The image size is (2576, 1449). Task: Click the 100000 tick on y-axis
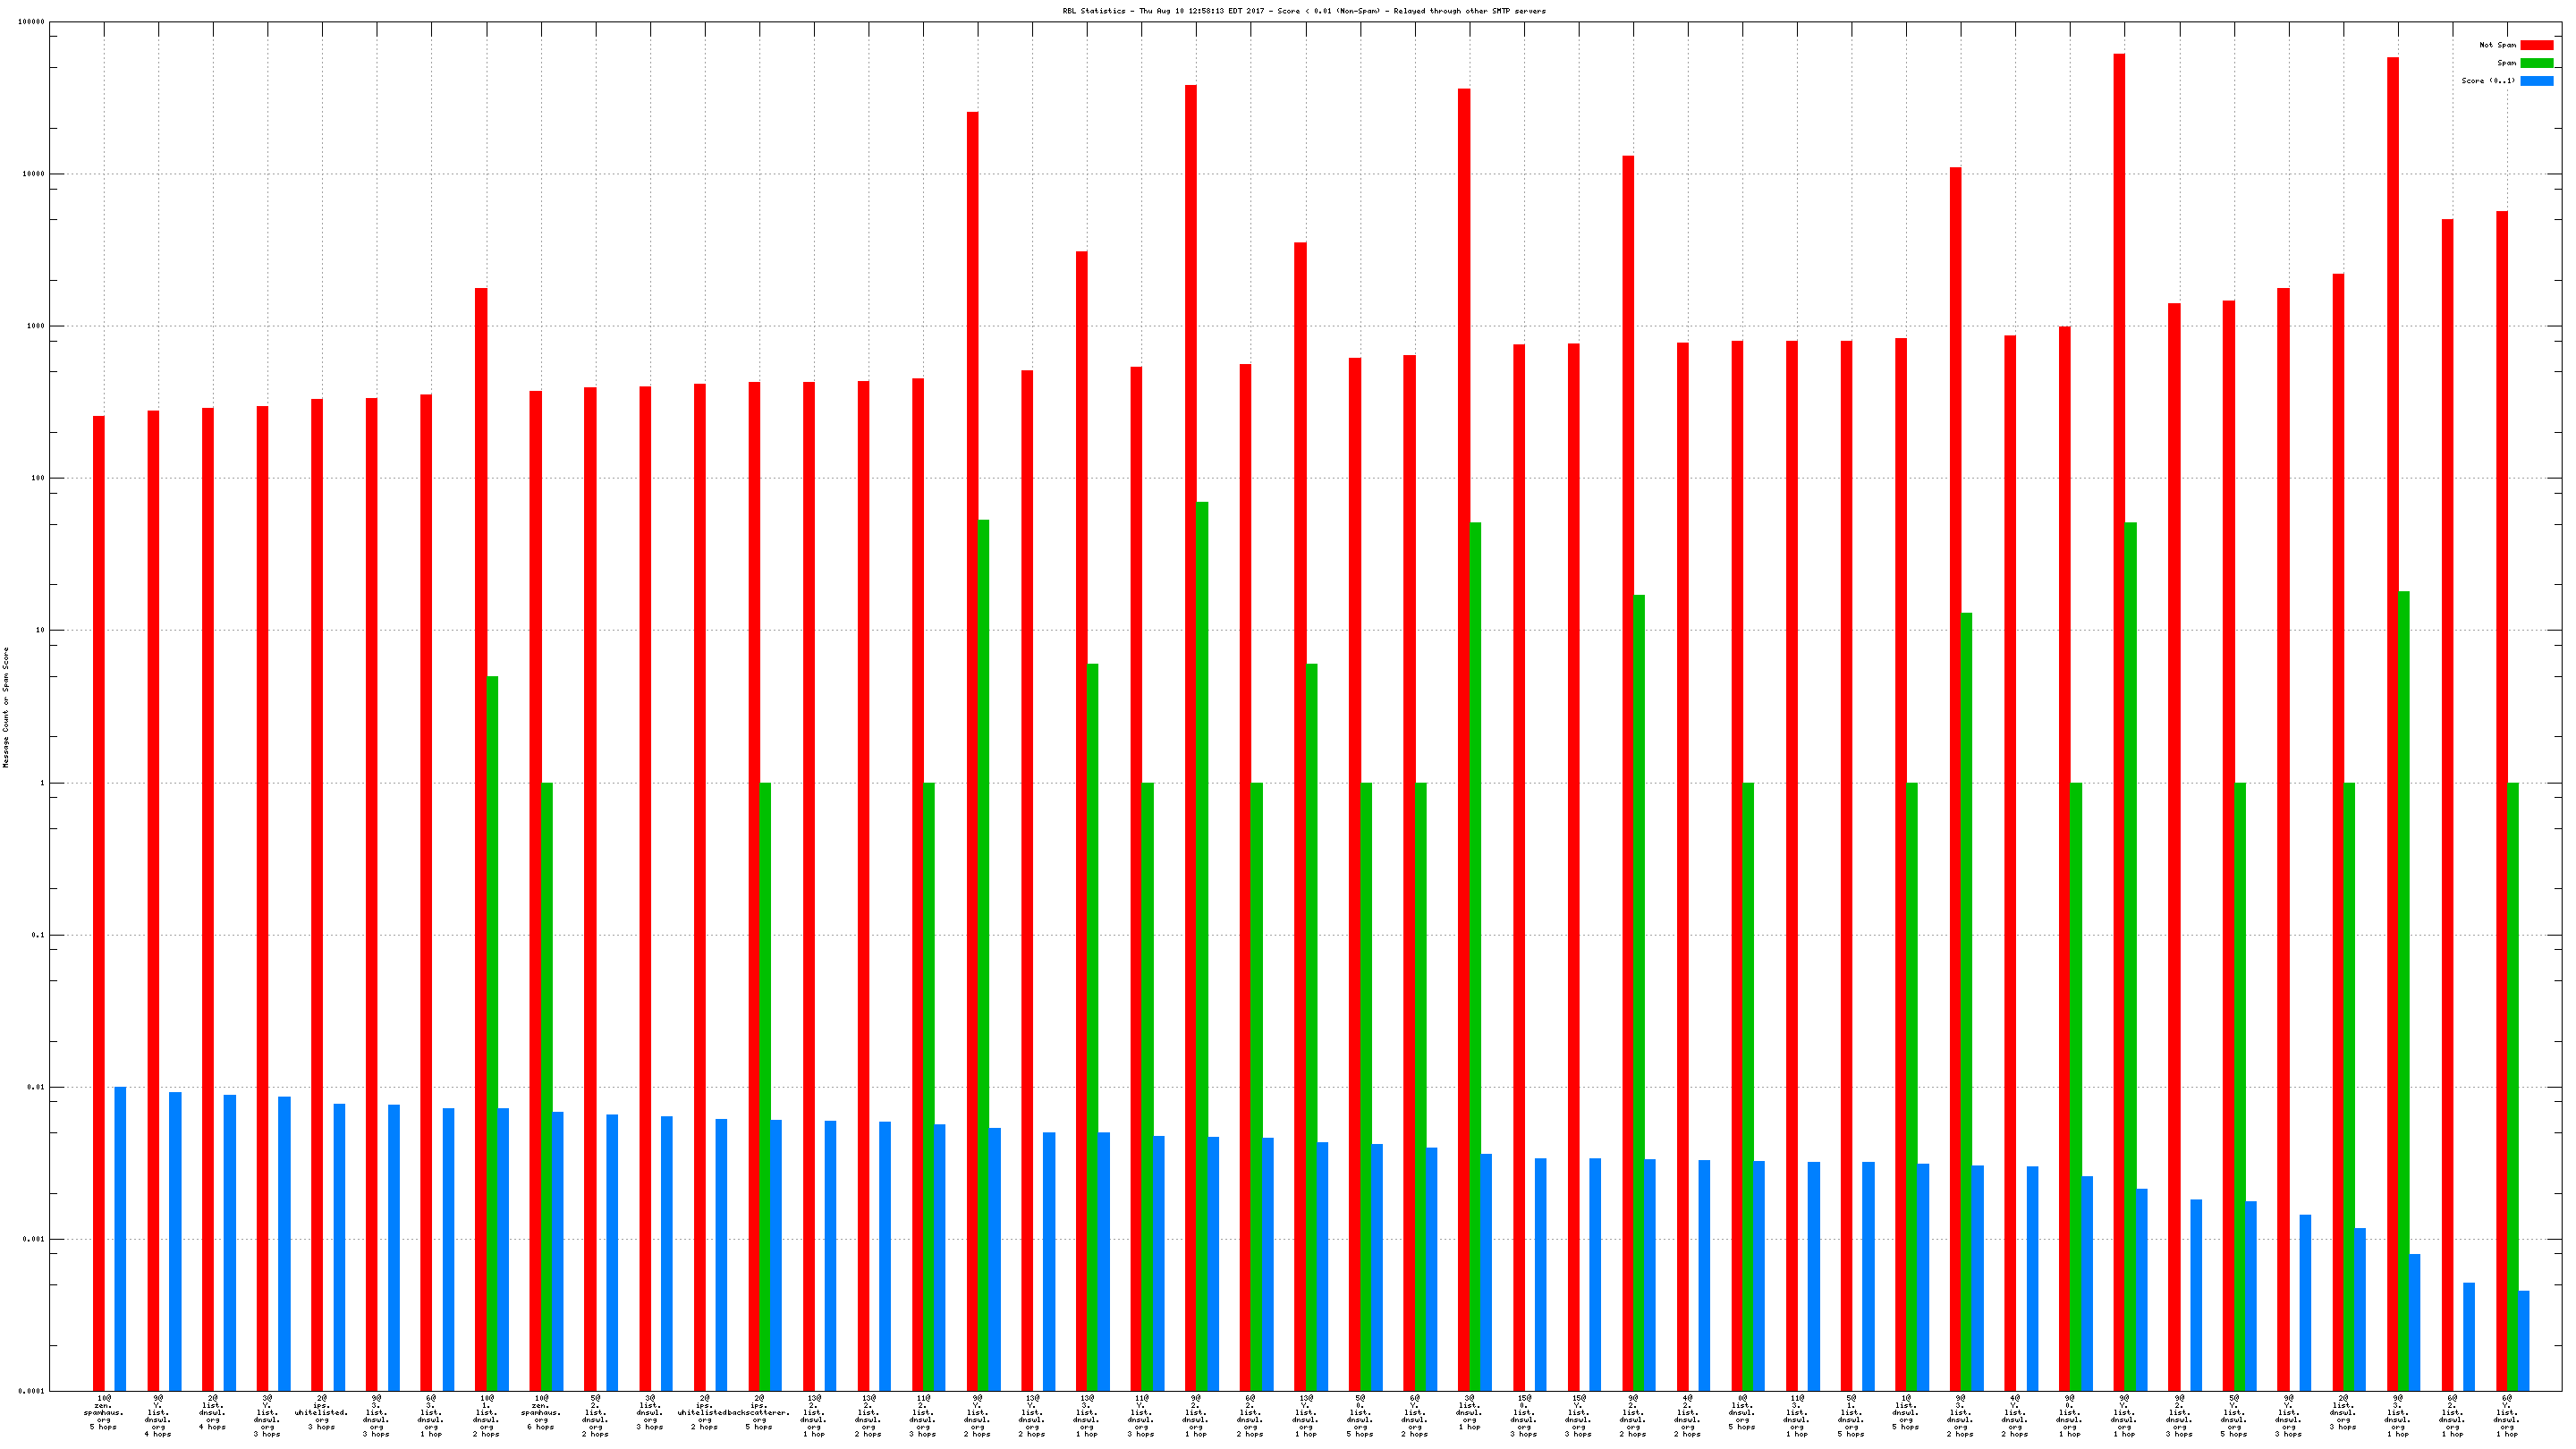coord(31,22)
